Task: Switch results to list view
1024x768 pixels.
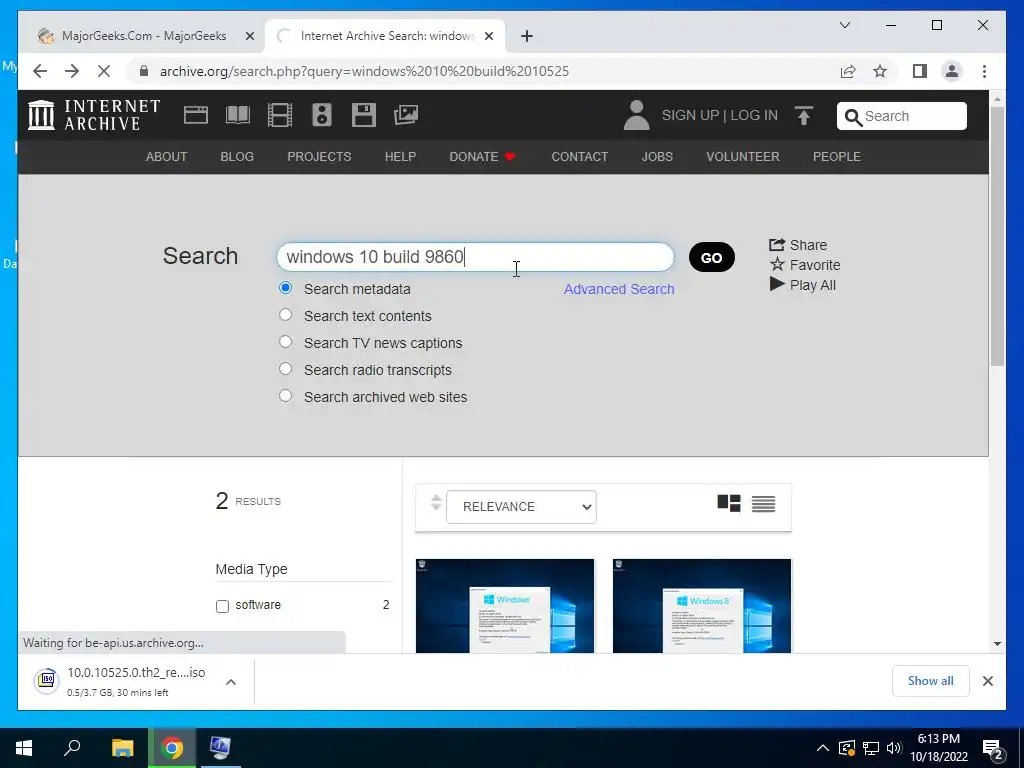Action: (x=763, y=504)
